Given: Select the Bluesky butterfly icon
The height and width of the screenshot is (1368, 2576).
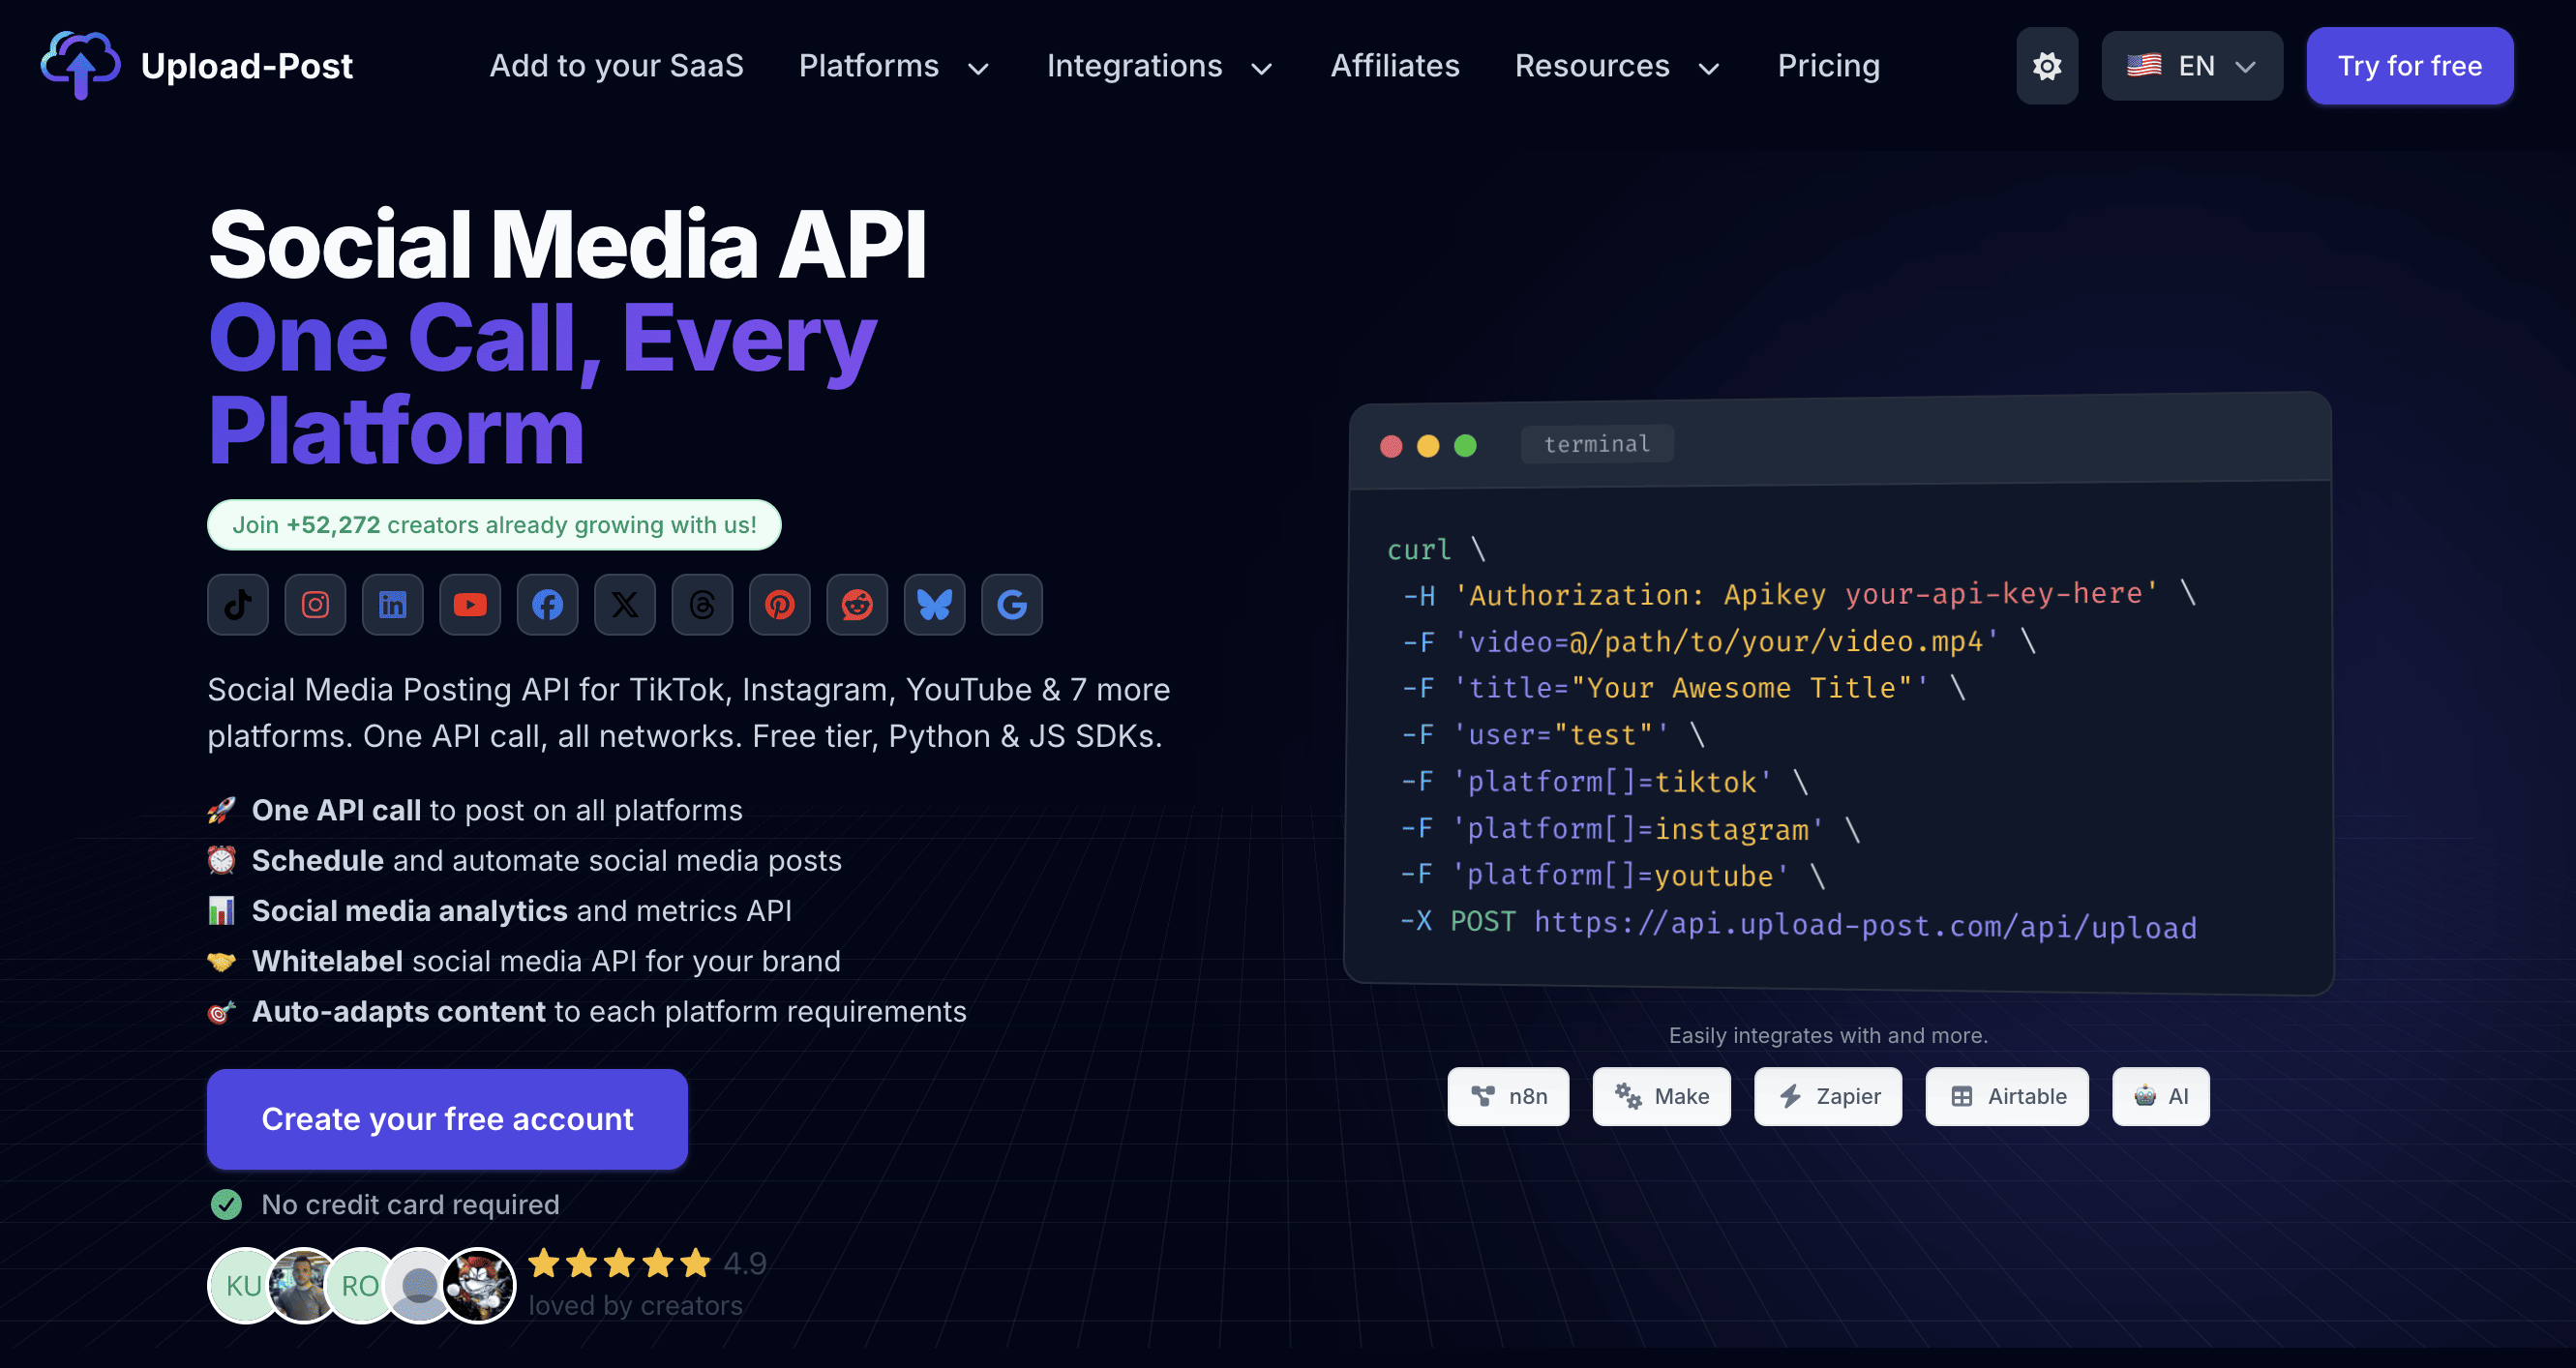Looking at the screenshot, I should point(934,605).
